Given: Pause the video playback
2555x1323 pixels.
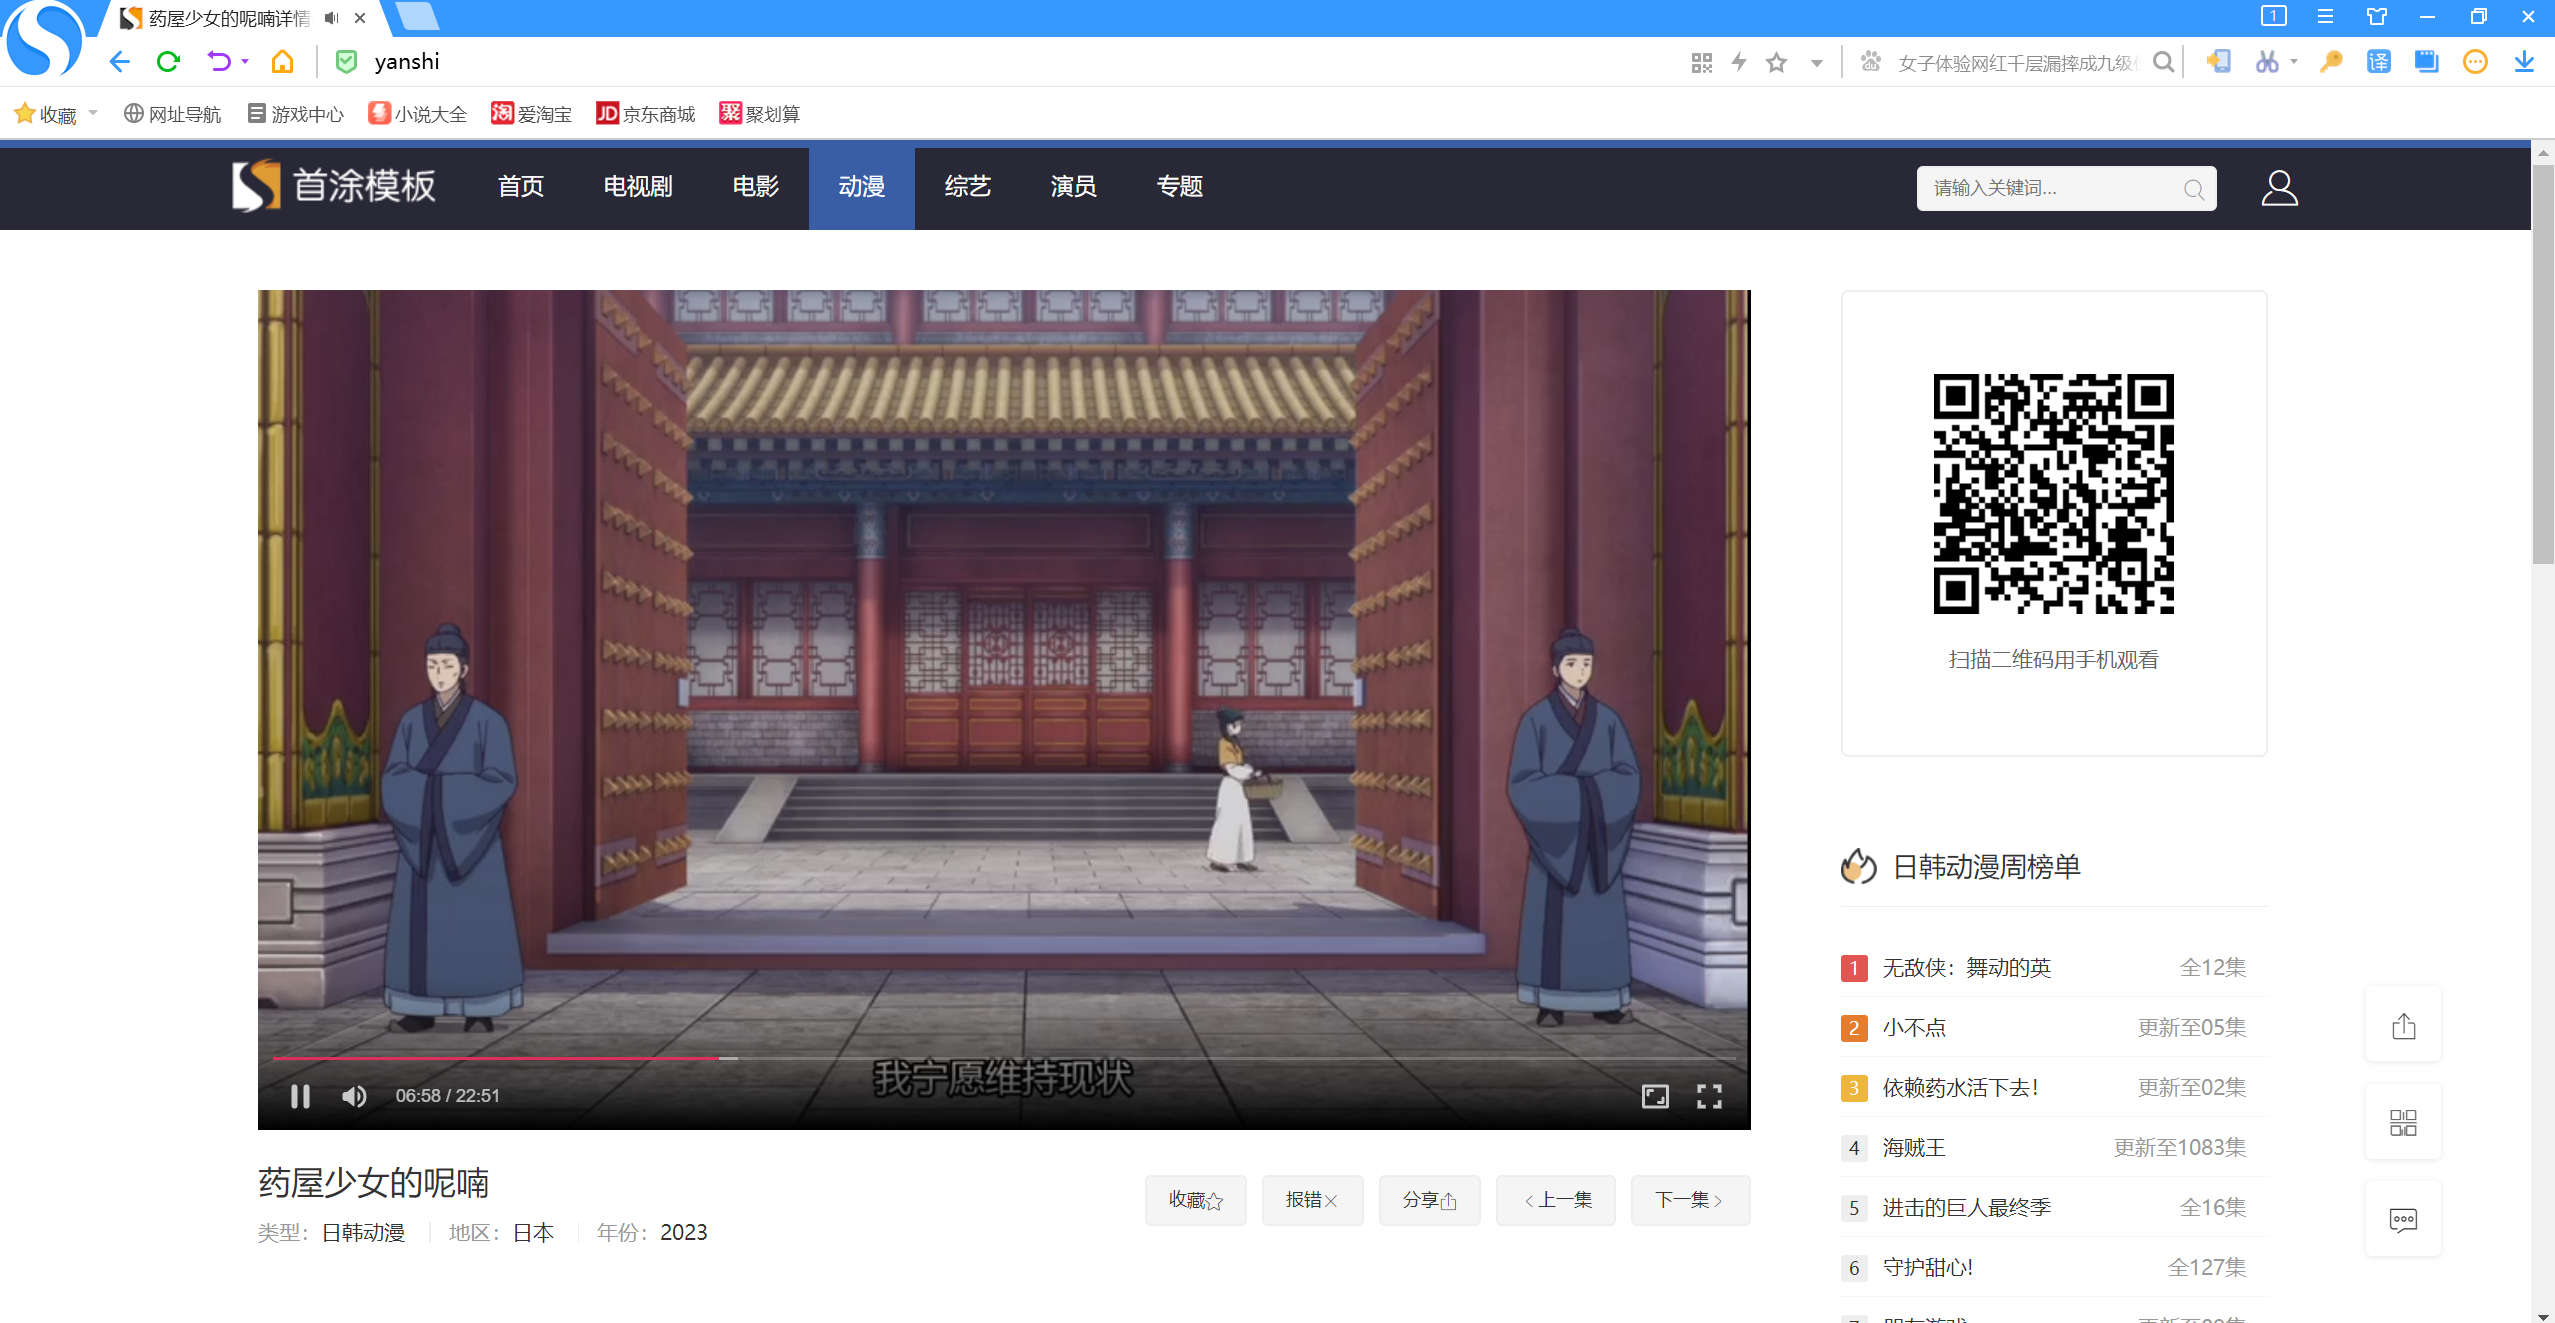Looking at the screenshot, I should tap(300, 1096).
